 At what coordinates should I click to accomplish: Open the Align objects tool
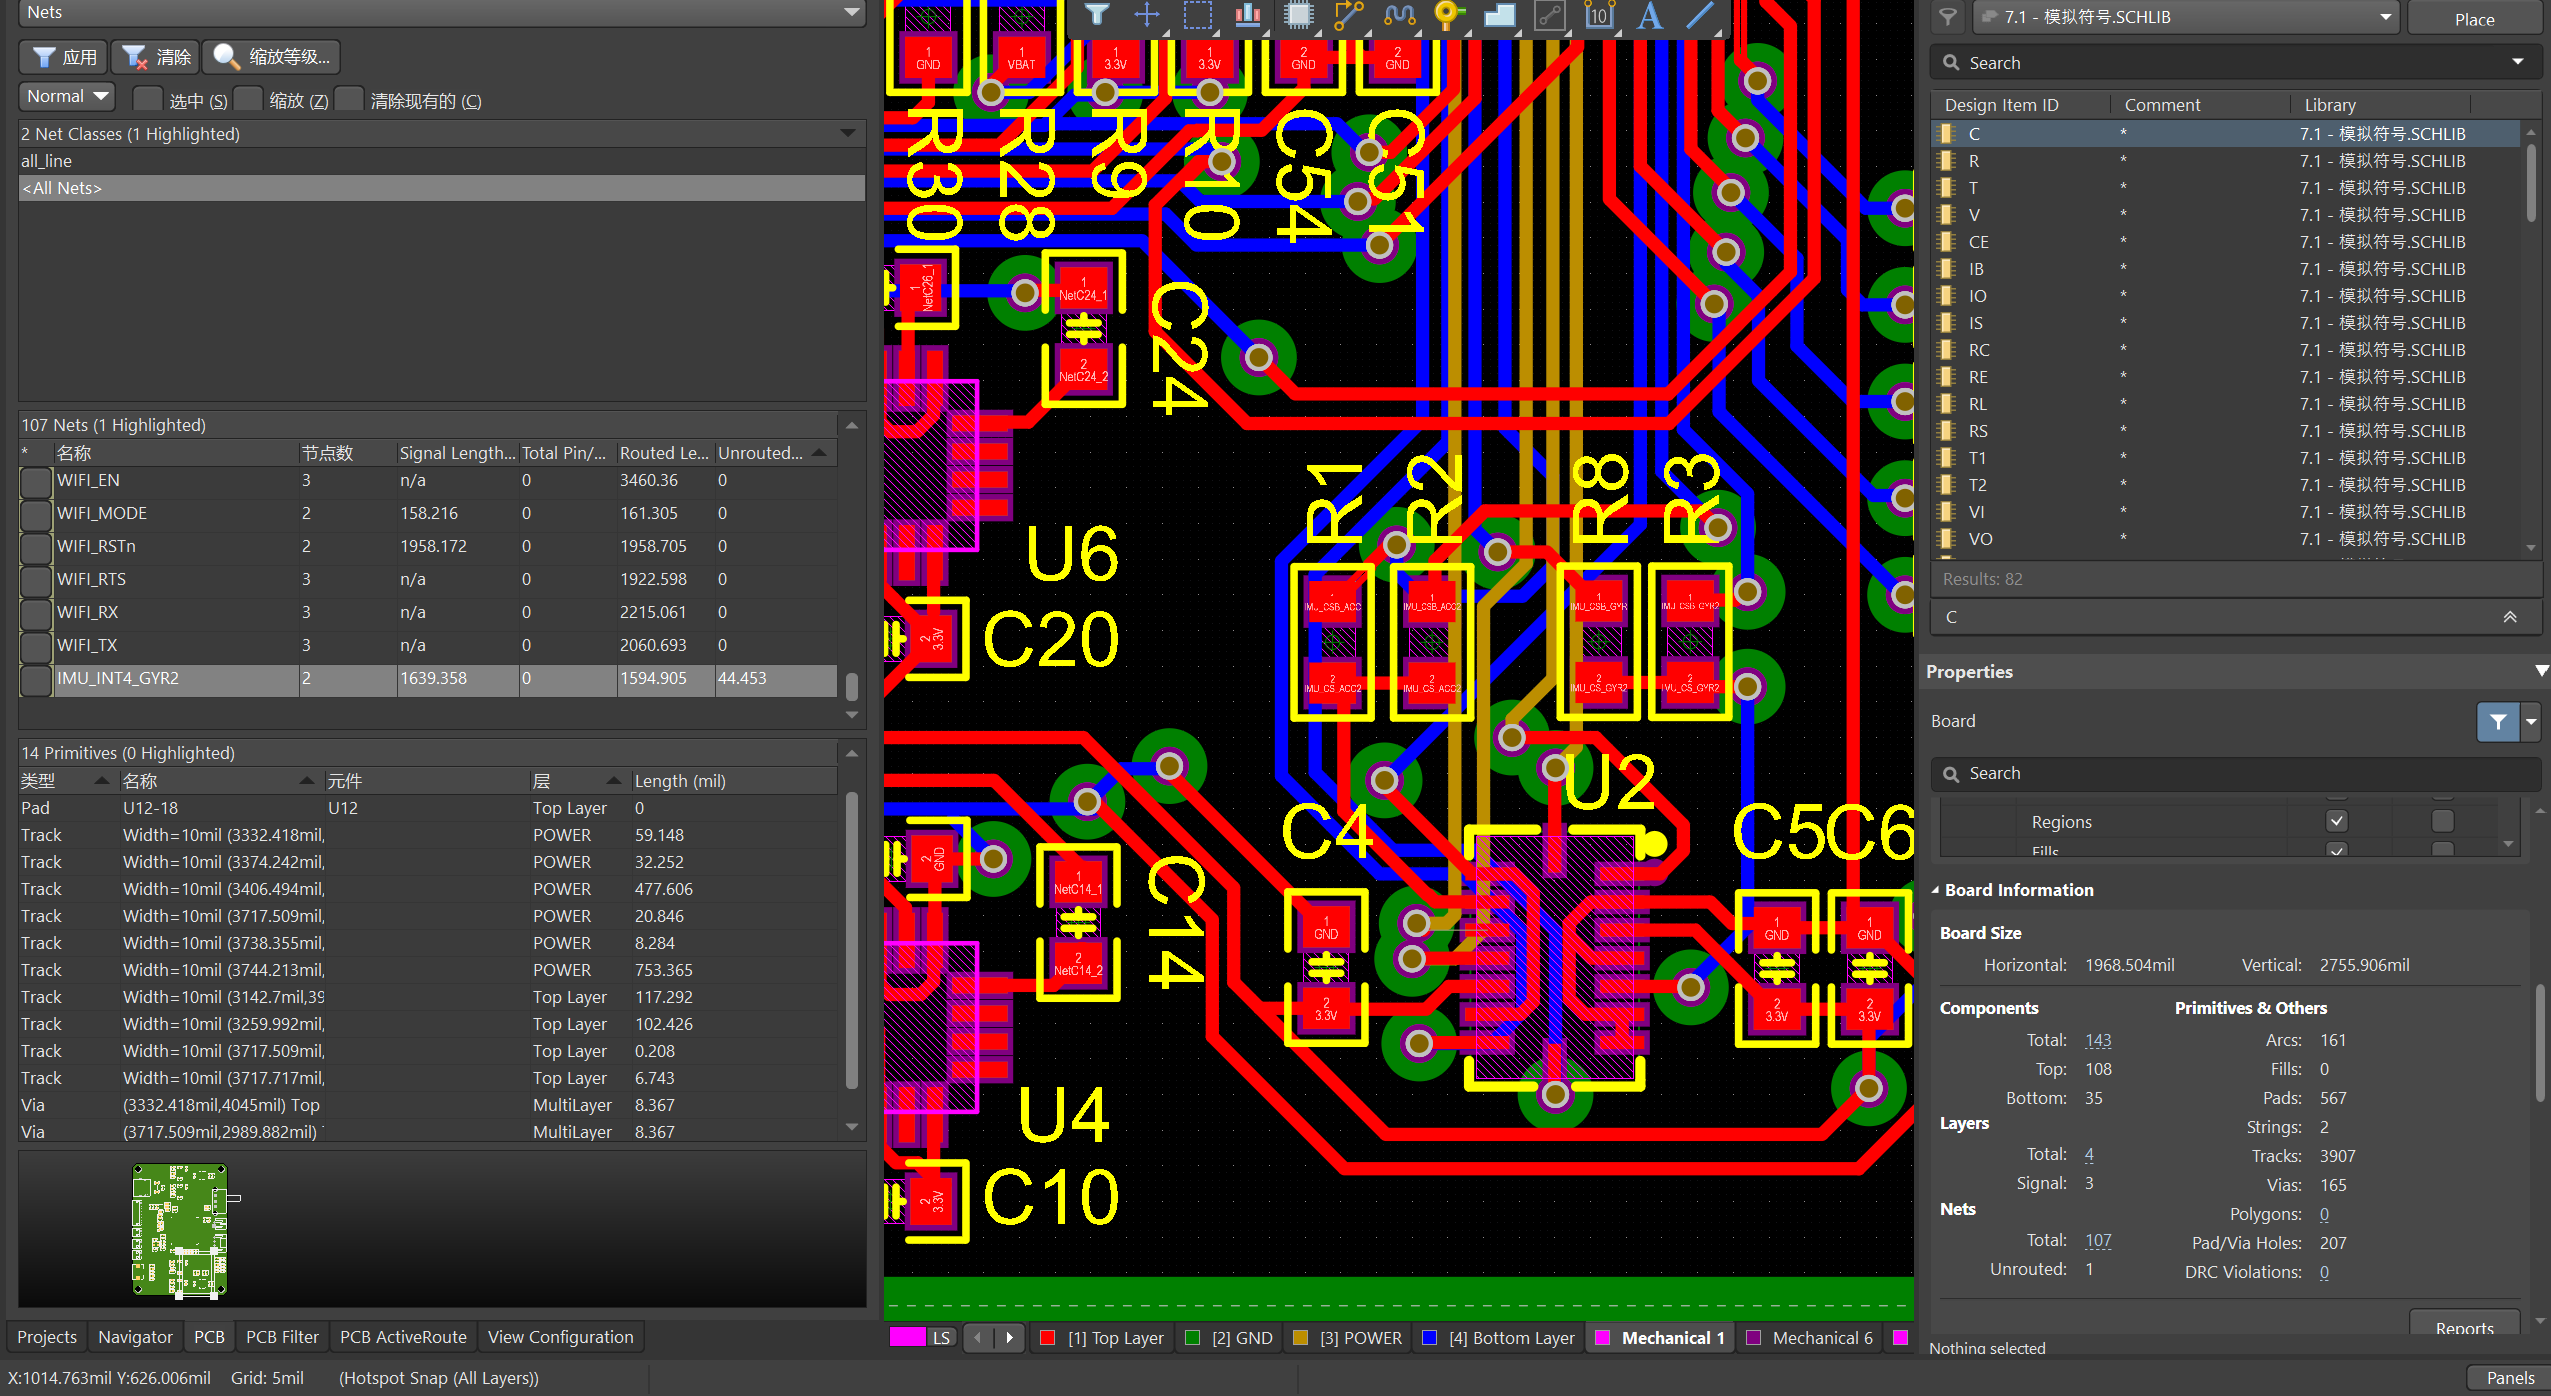coord(1247,14)
